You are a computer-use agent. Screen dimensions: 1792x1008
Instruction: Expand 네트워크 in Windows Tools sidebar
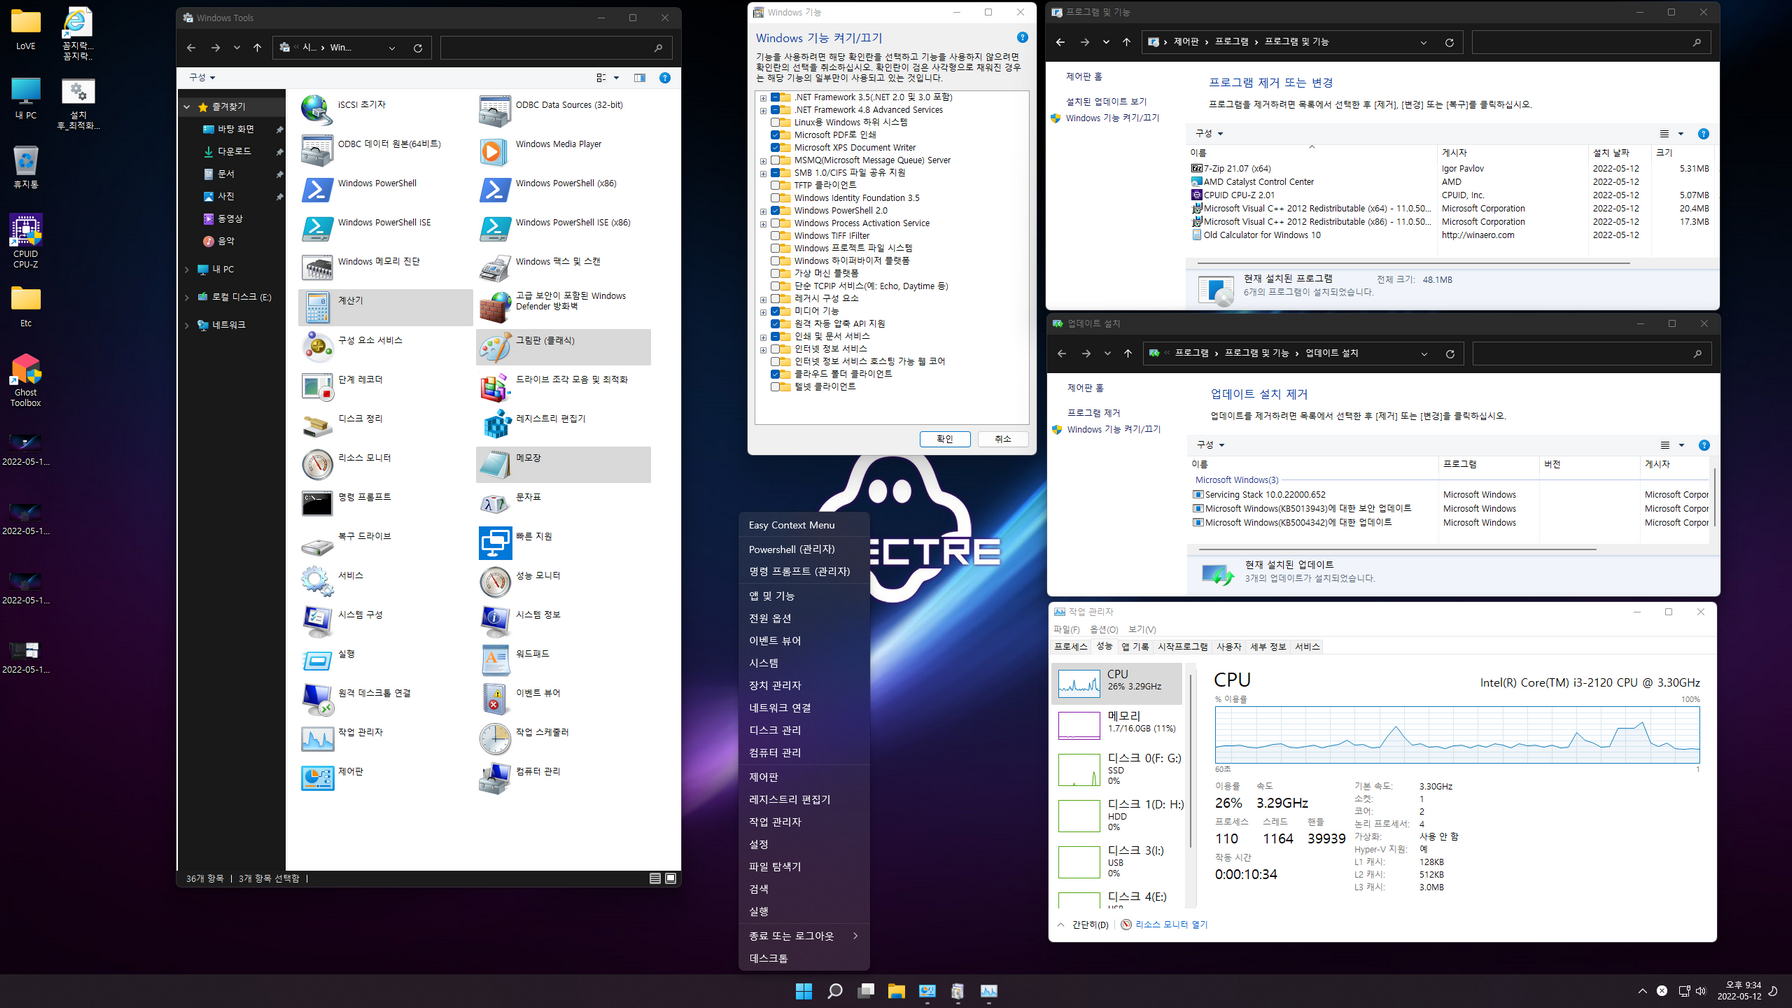(187, 326)
